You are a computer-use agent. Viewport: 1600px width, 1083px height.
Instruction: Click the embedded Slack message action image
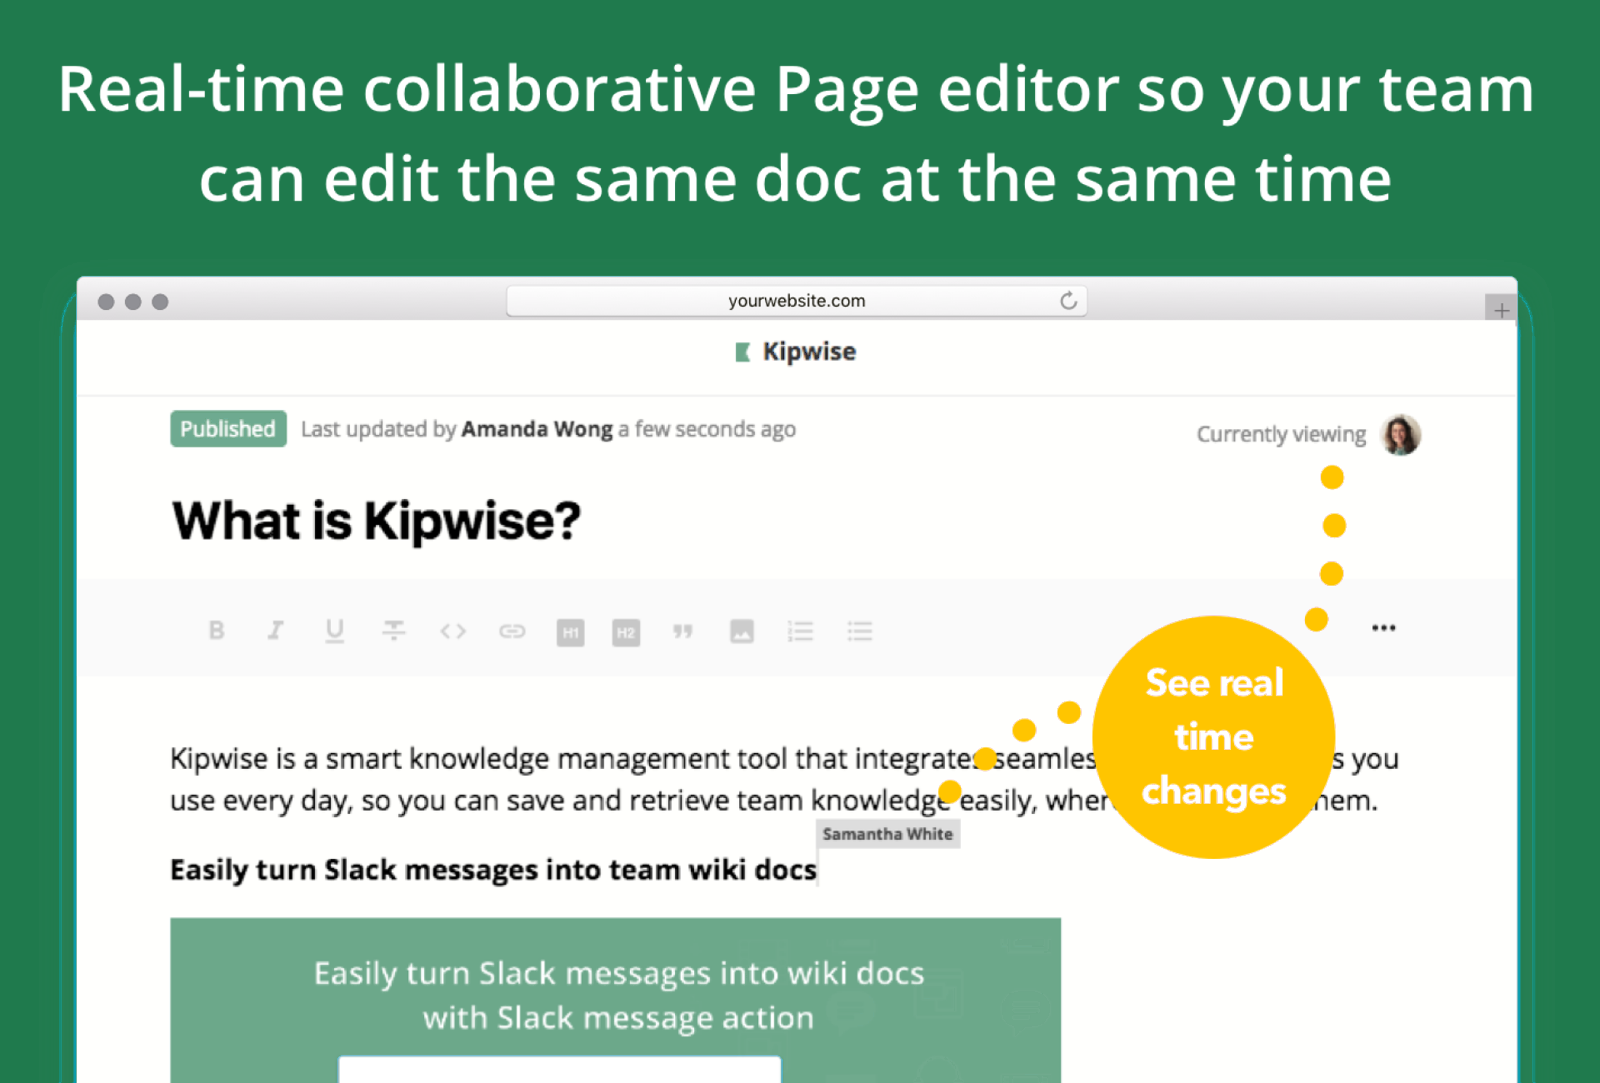[615, 1000]
